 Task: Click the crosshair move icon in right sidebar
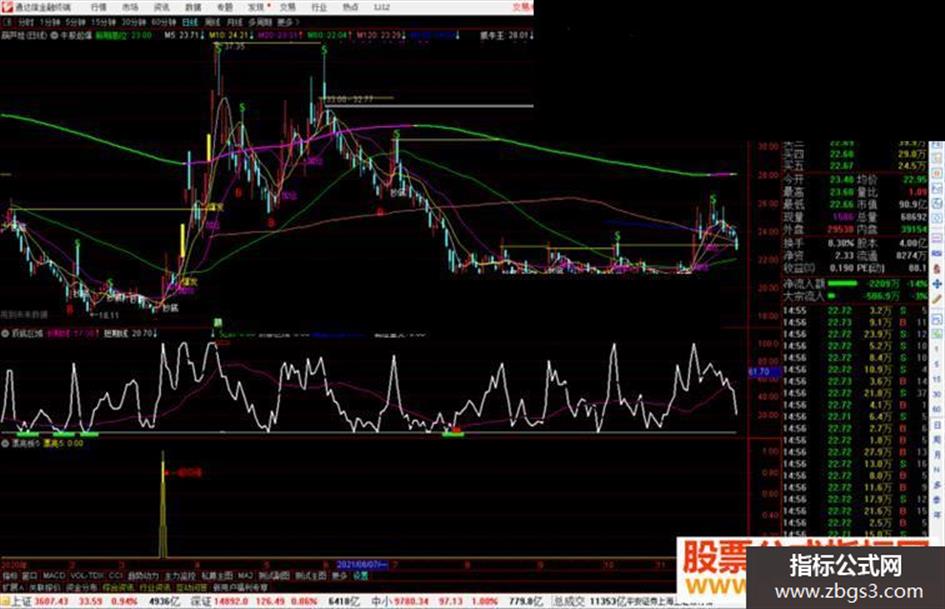pyautogui.click(x=937, y=283)
